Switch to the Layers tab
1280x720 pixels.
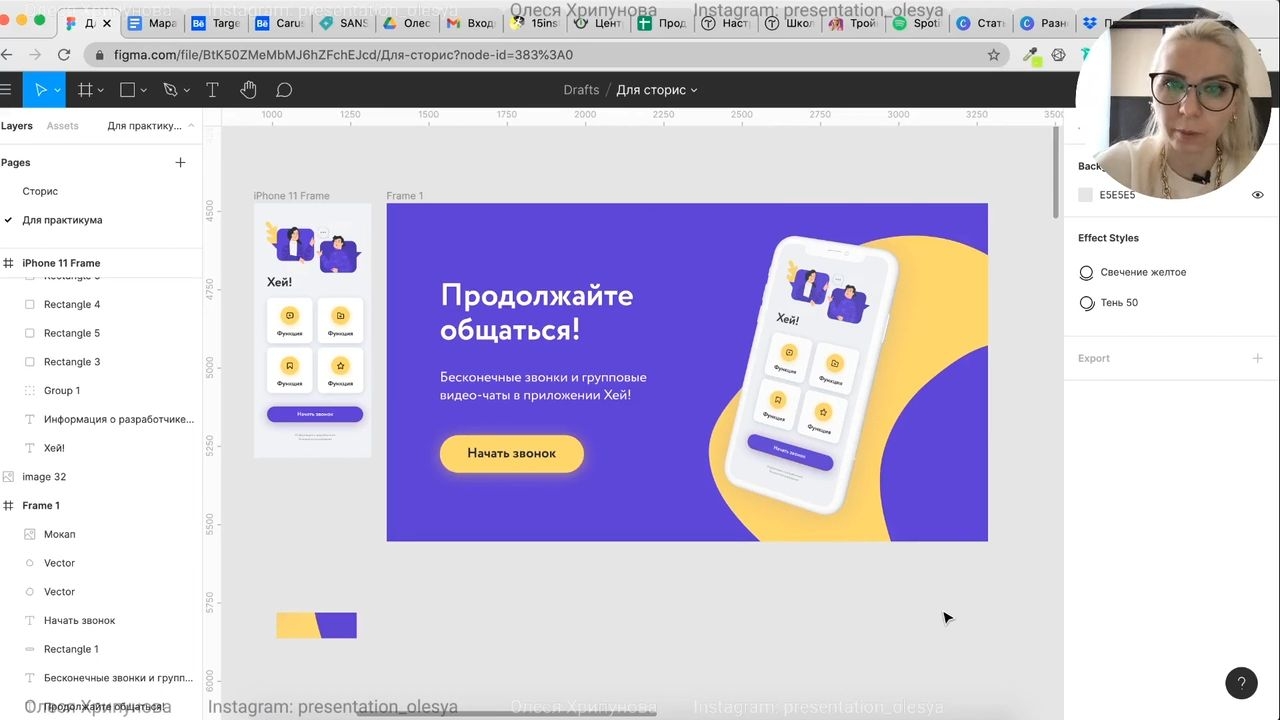(17, 126)
